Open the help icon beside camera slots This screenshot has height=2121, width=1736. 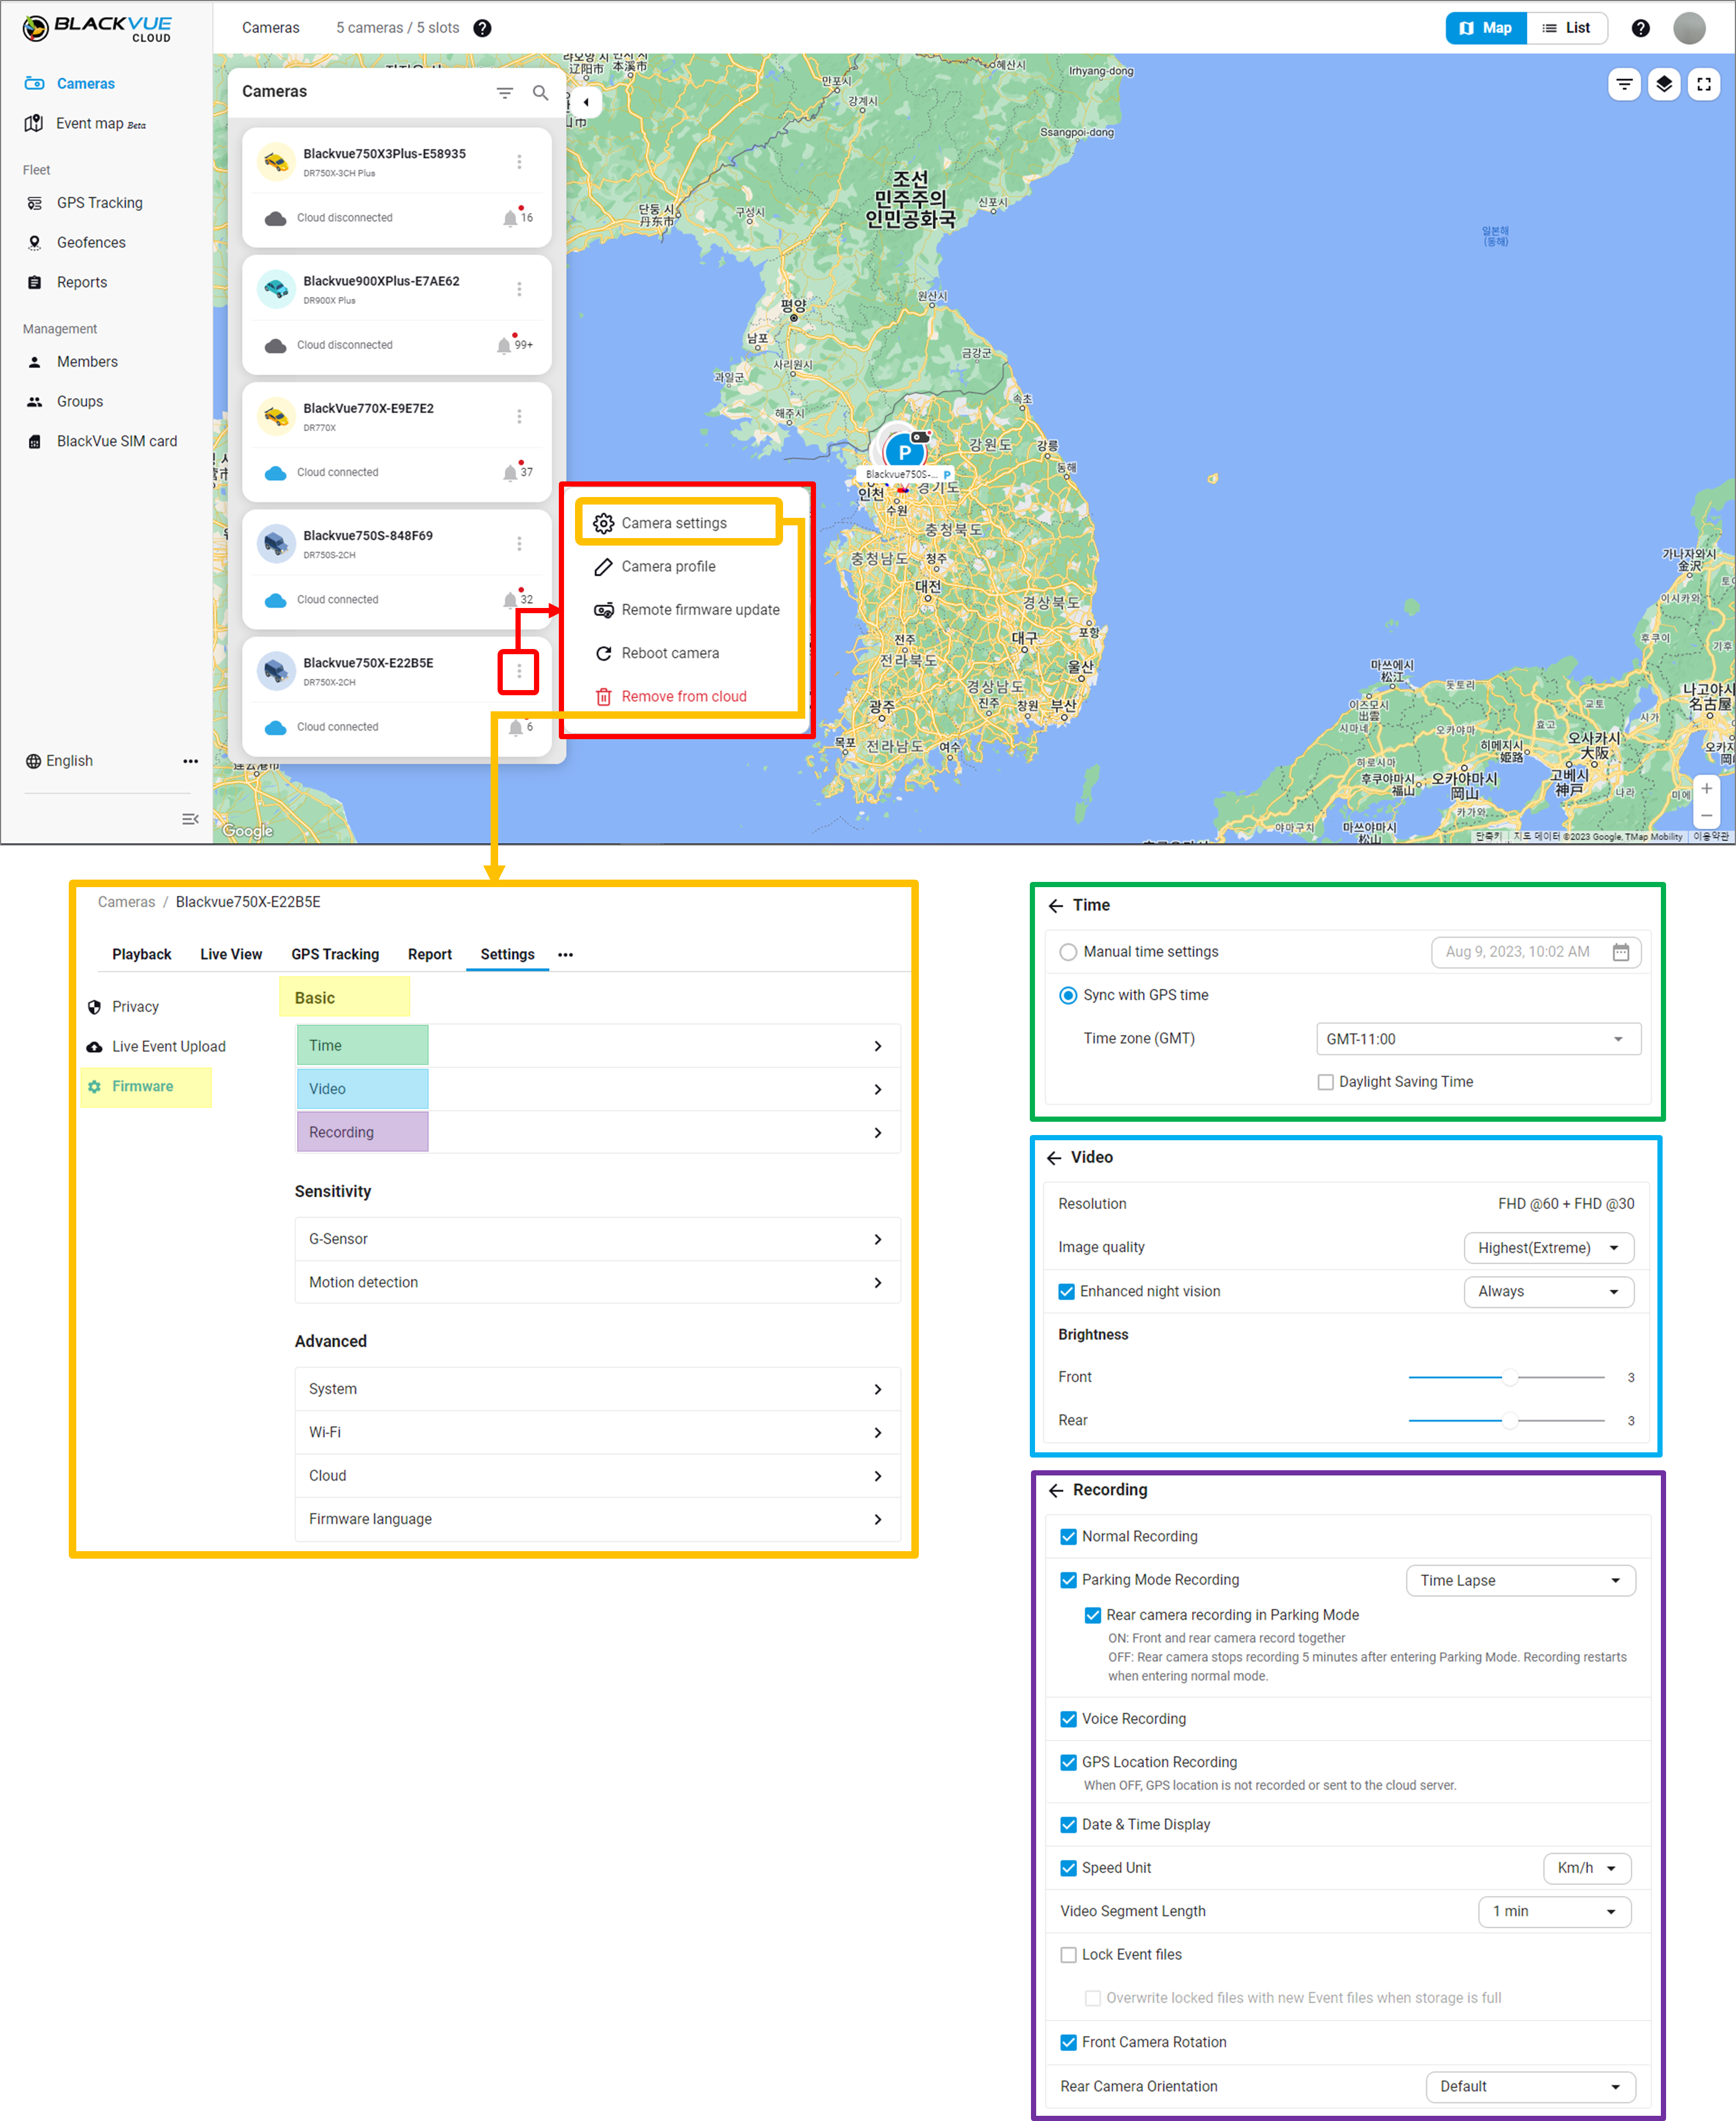482,28
